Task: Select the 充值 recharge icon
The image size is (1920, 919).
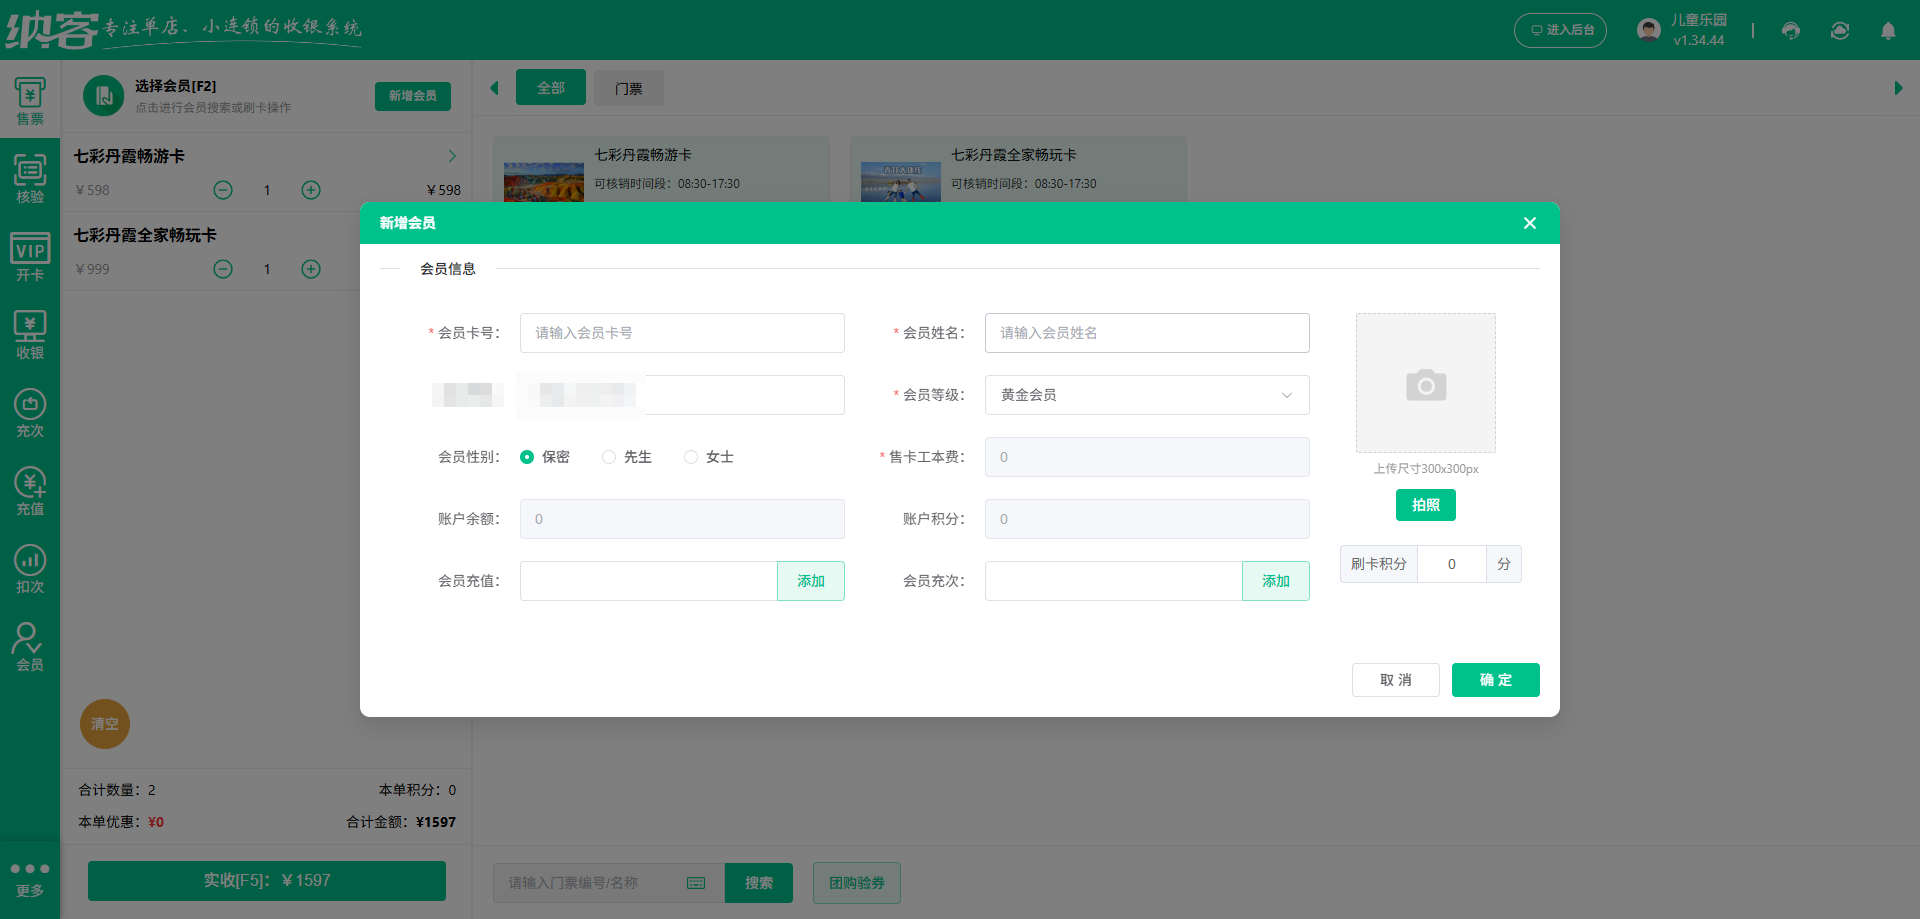Action: coord(30,488)
